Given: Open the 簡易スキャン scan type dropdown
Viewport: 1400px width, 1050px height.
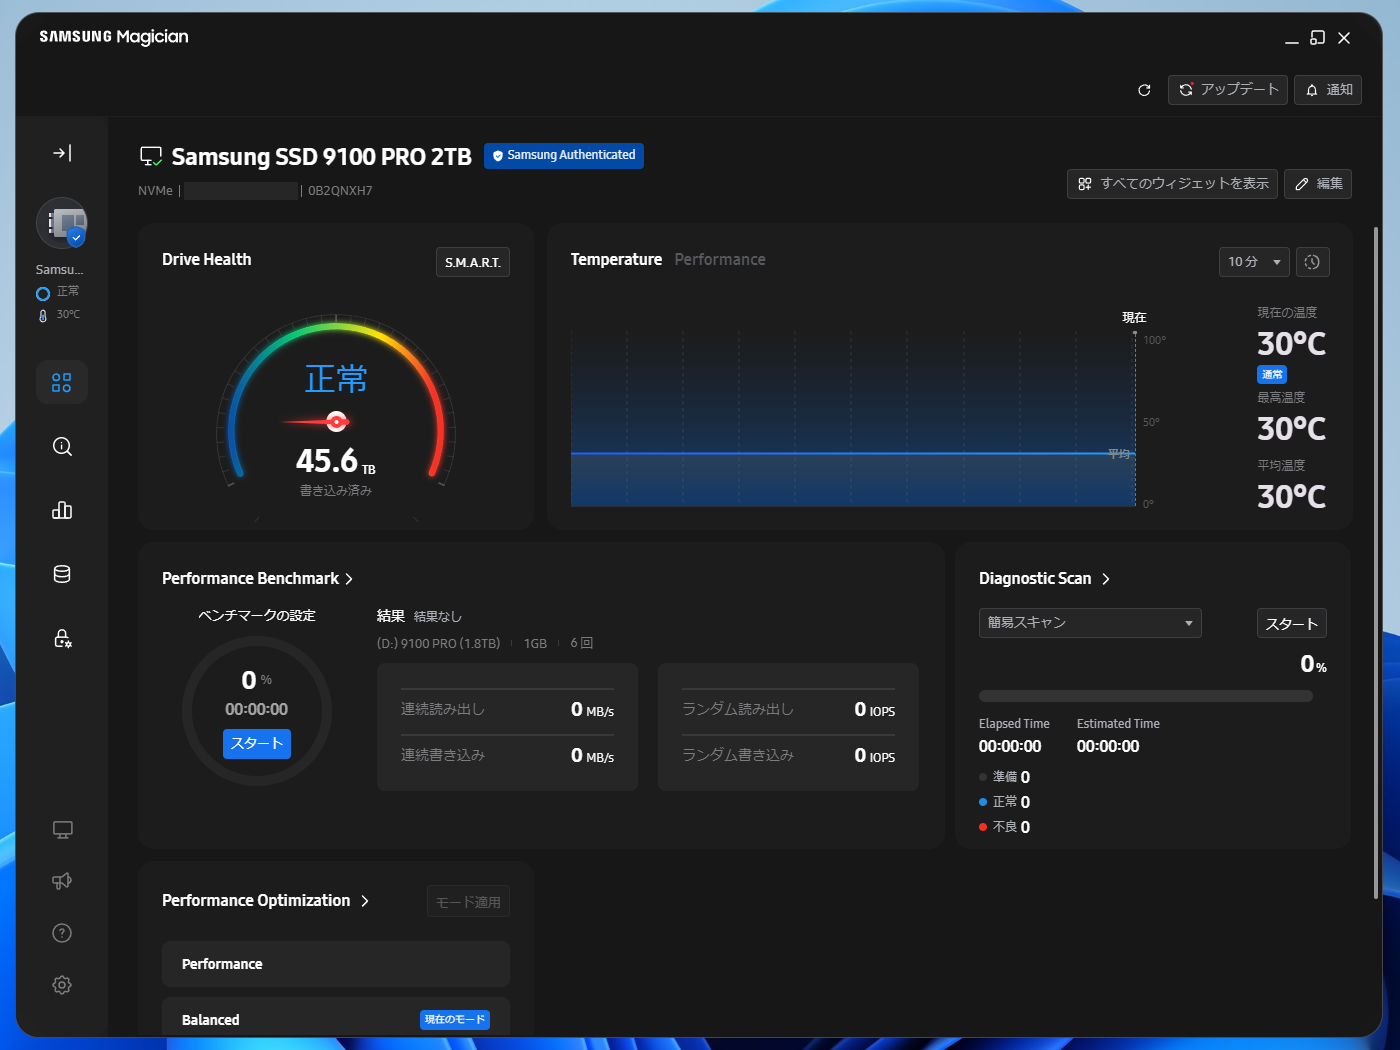Looking at the screenshot, I should click(1090, 623).
